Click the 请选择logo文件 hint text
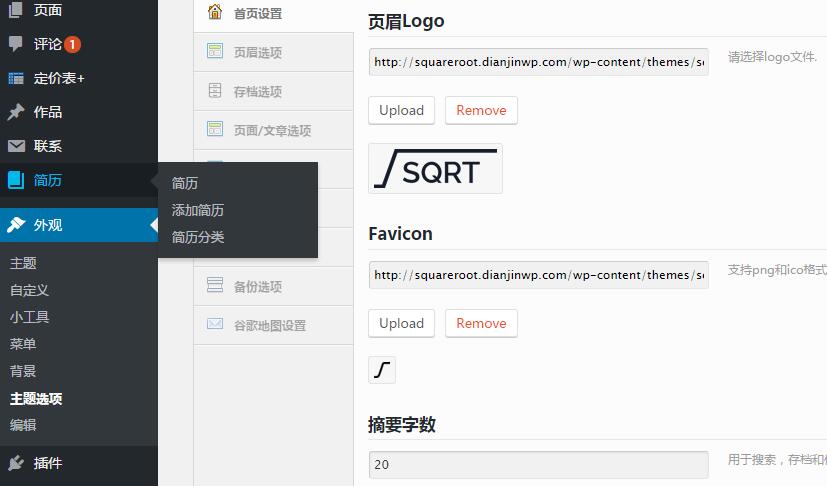The height and width of the screenshot is (486, 827). (773, 57)
